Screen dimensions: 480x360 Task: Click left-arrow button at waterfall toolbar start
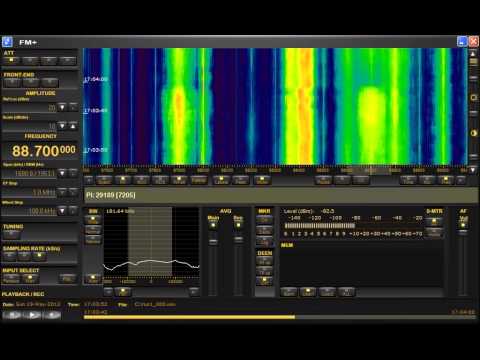tap(89, 181)
